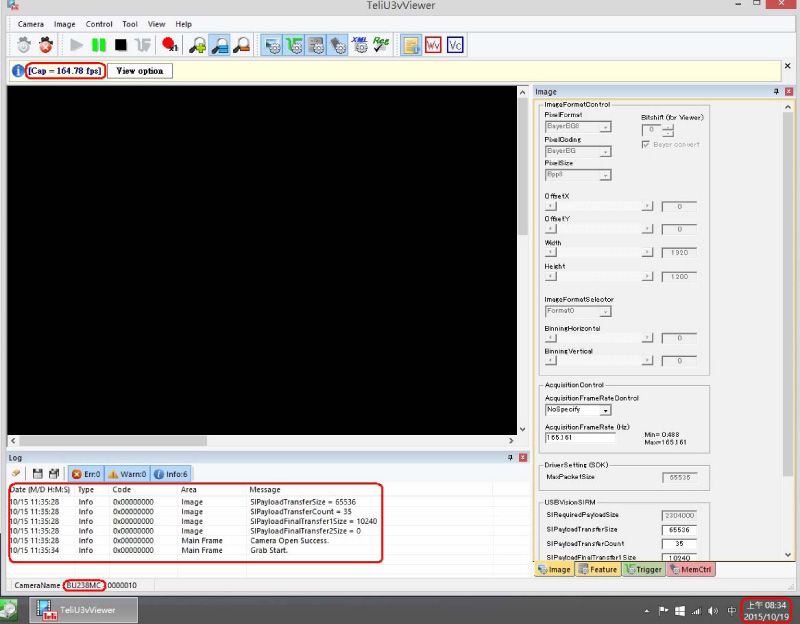Click the AcquisitionFrameRate input field

point(579,438)
